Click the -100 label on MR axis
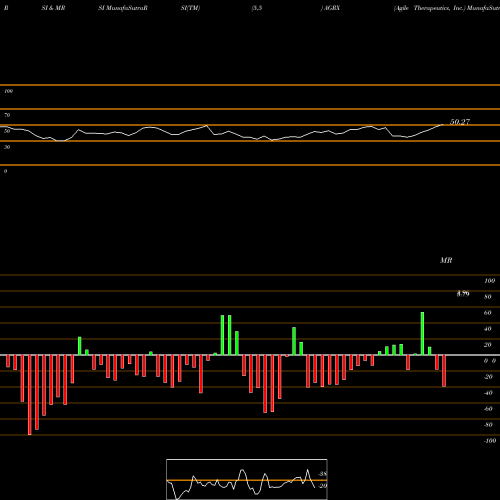The width and height of the screenshot is (500, 500). point(490,441)
